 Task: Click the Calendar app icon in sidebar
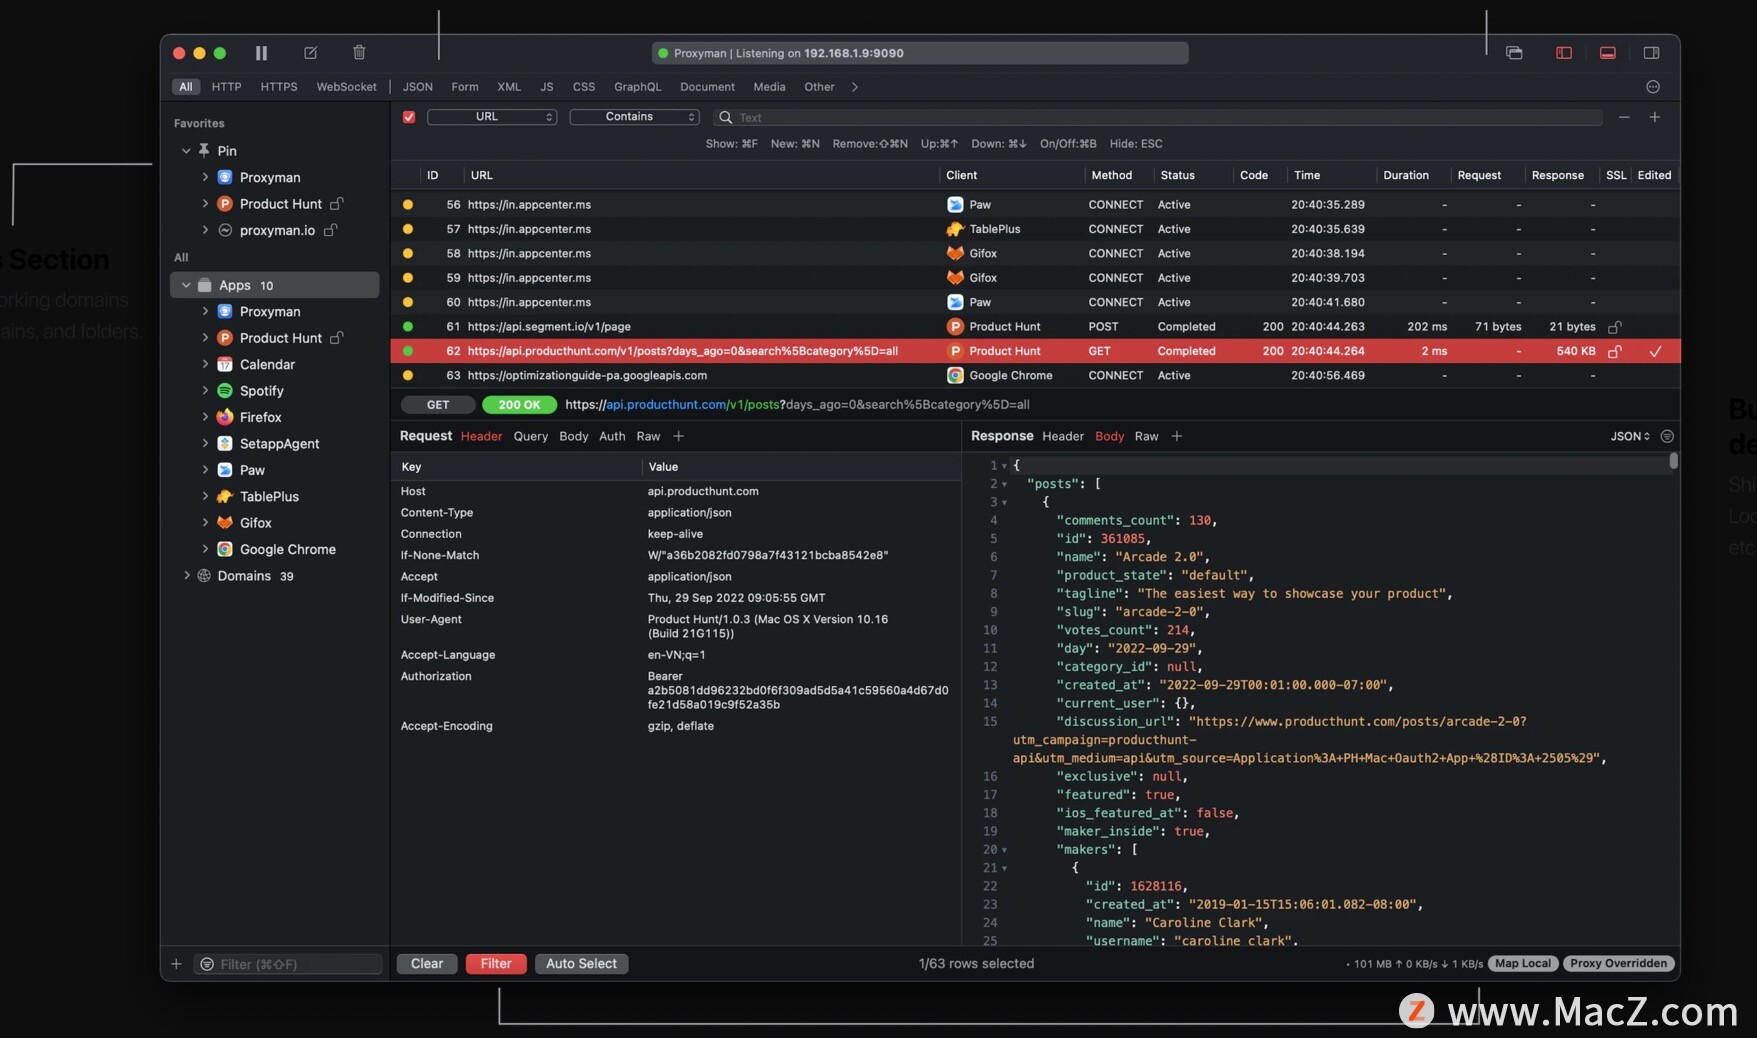[225, 364]
